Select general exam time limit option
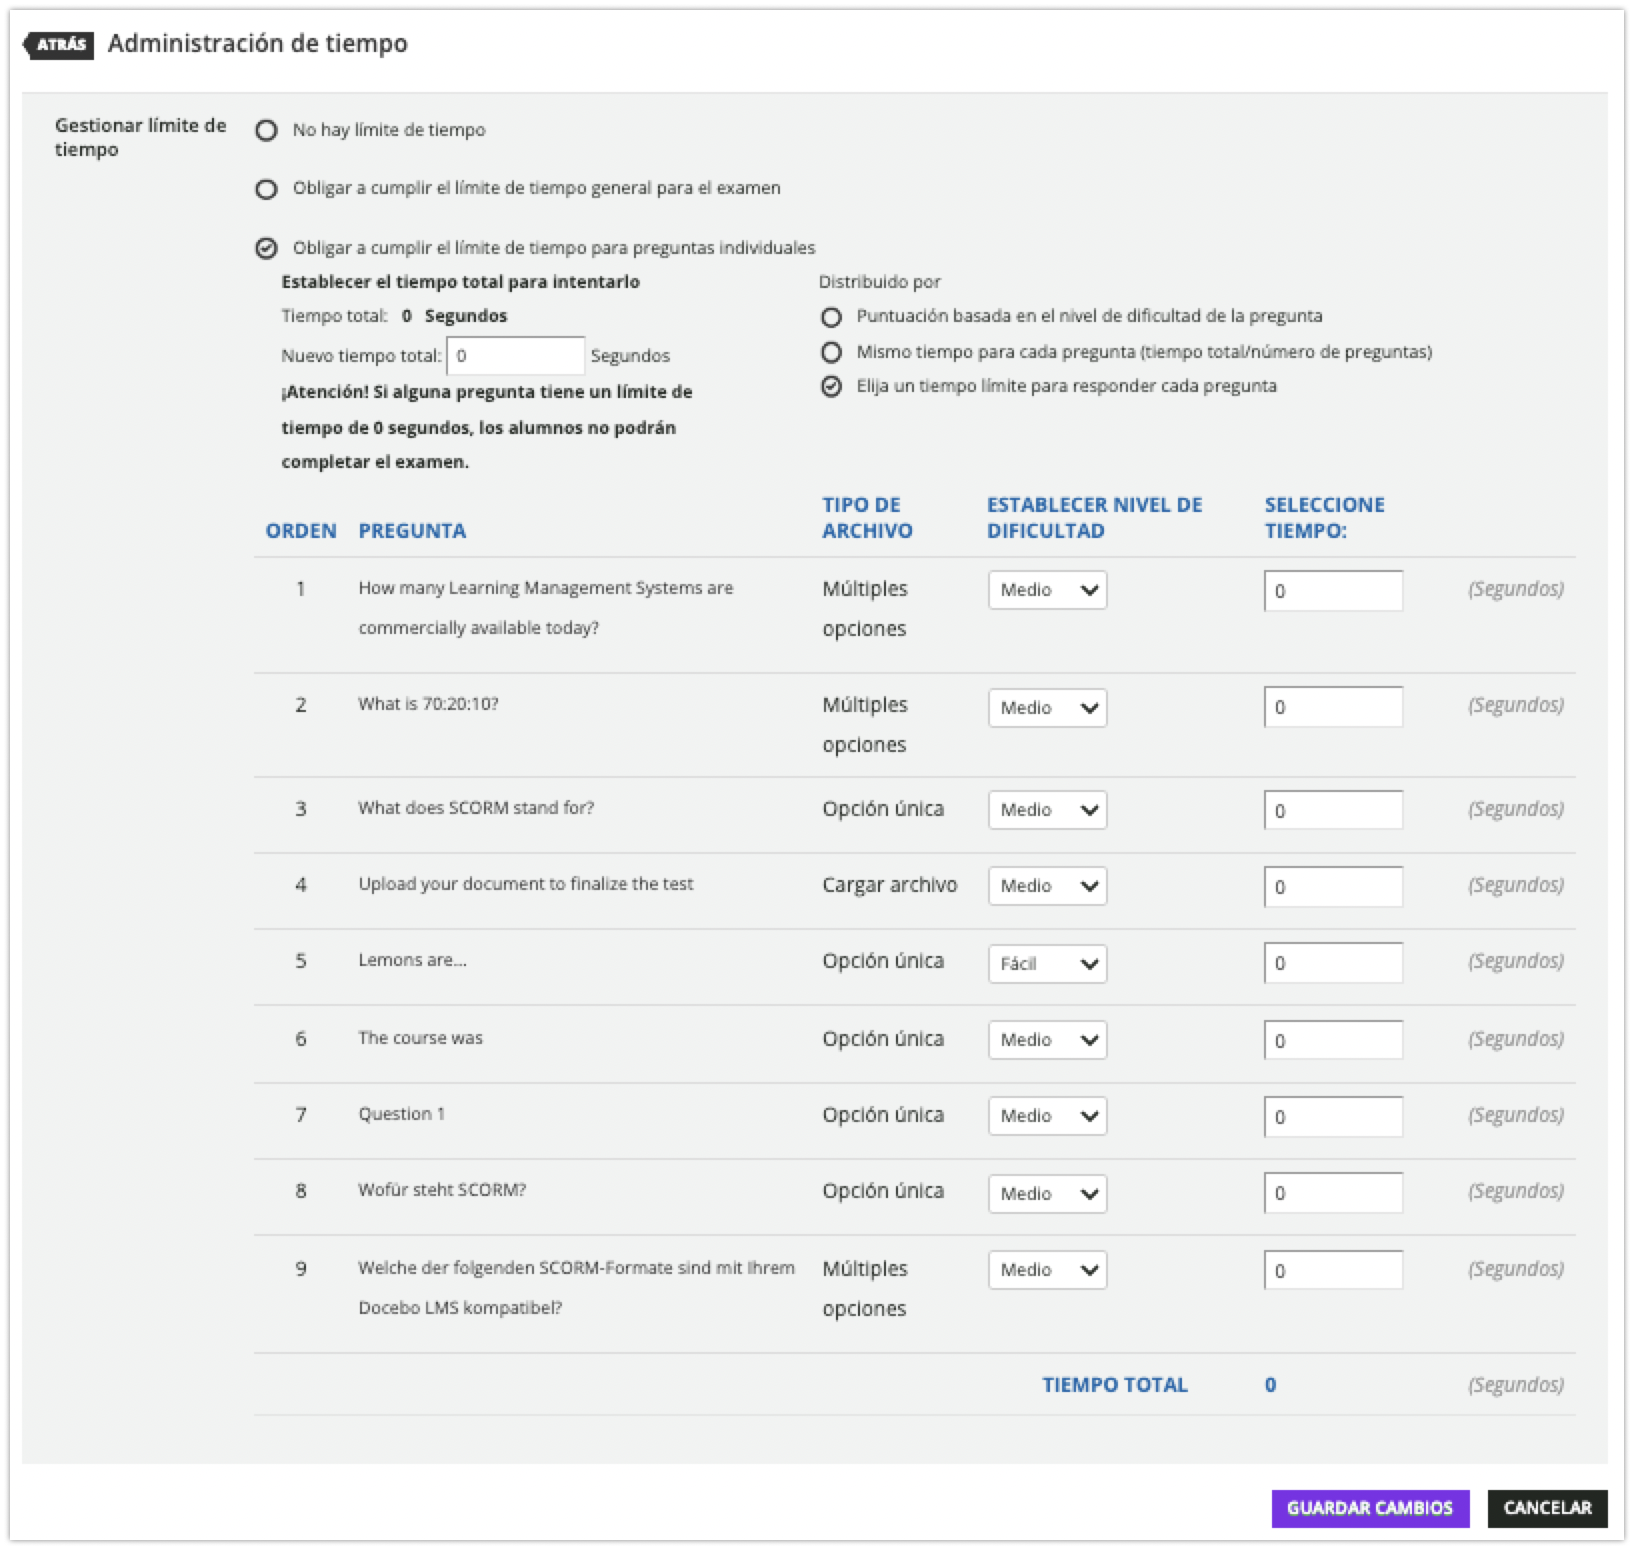The width and height of the screenshot is (1634, 1550). [x=266, y=189]
